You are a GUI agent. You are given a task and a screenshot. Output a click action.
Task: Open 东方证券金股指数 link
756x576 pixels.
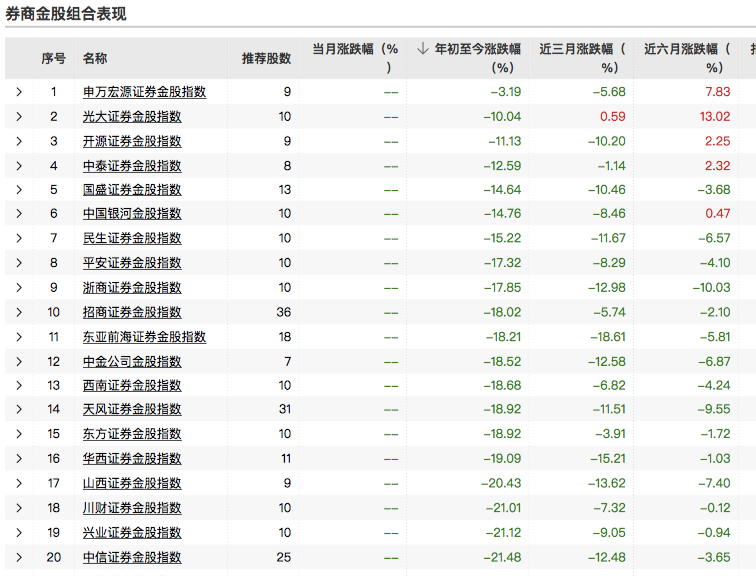132,434
